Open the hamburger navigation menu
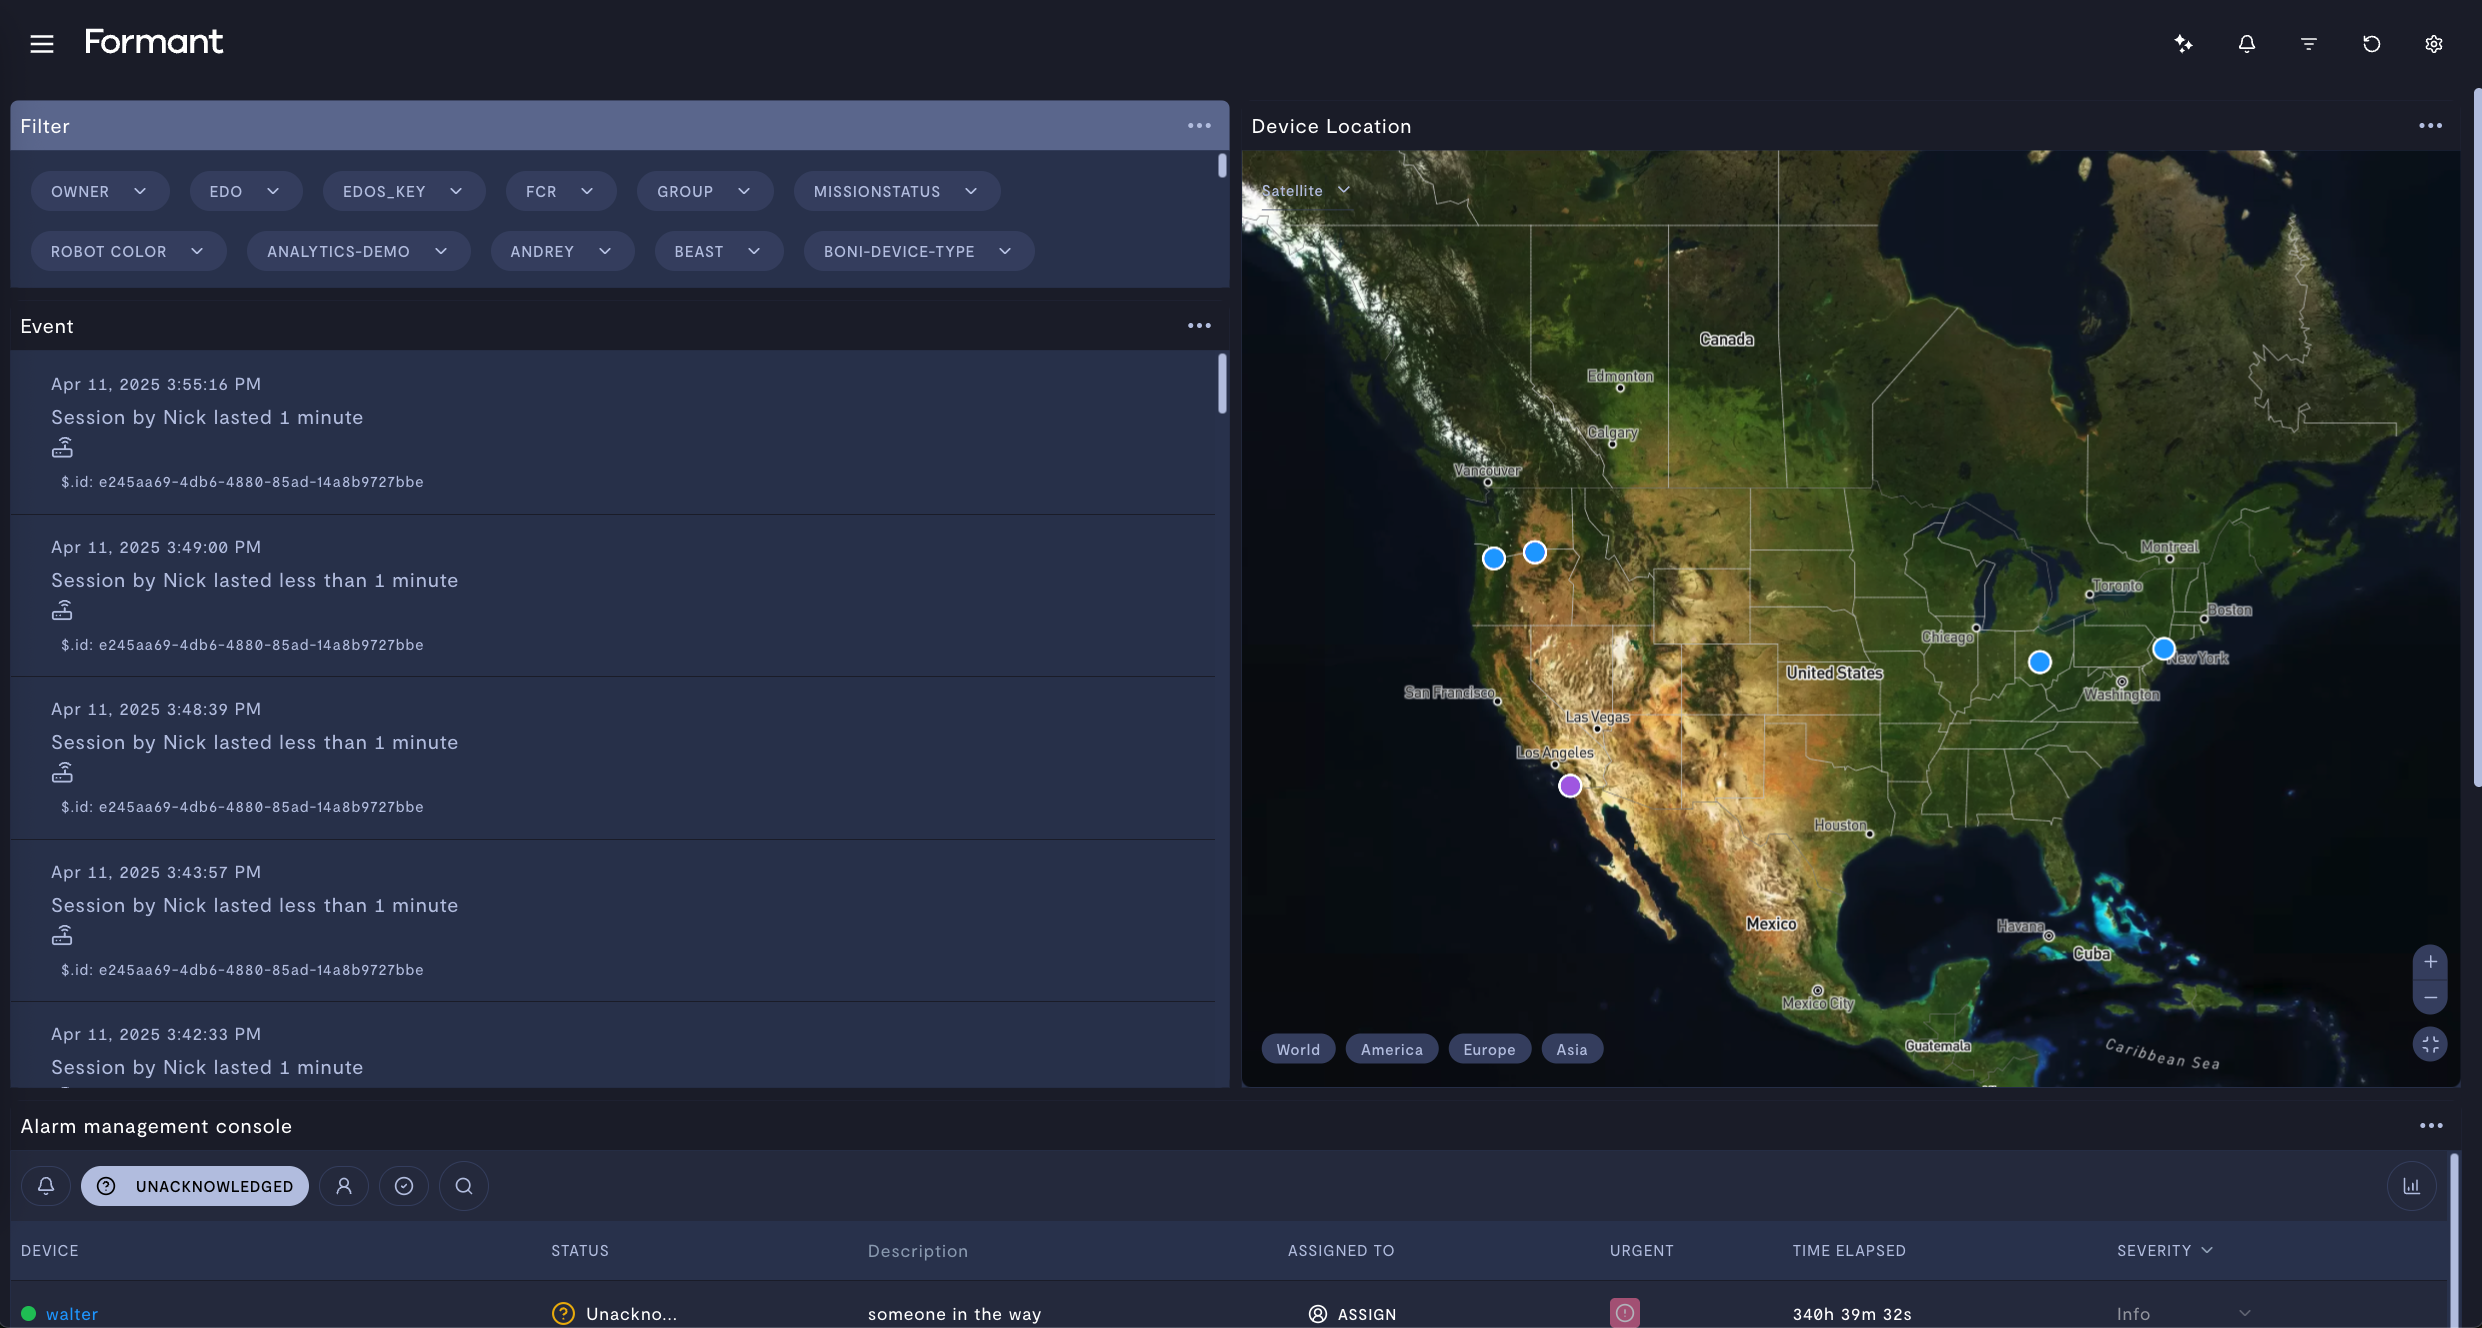 (x=41, y=43)
